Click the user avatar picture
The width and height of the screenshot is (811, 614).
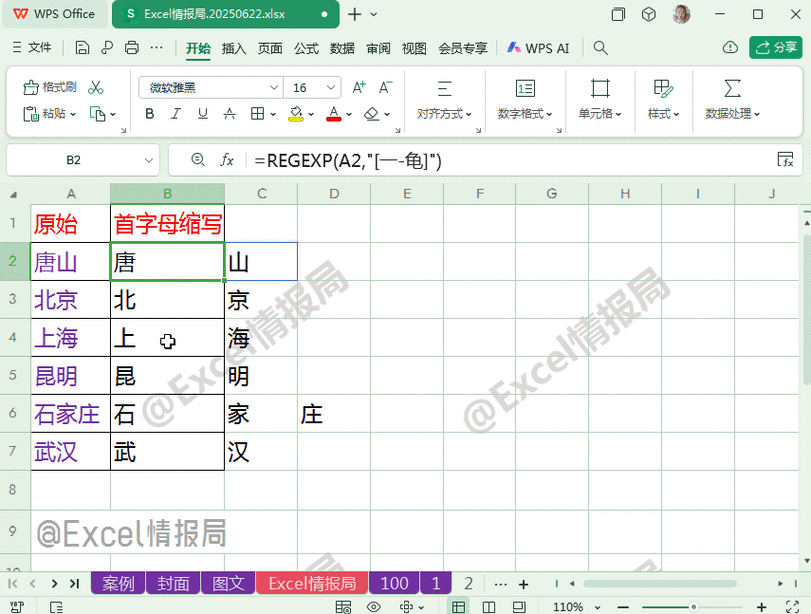coord(681,14)
